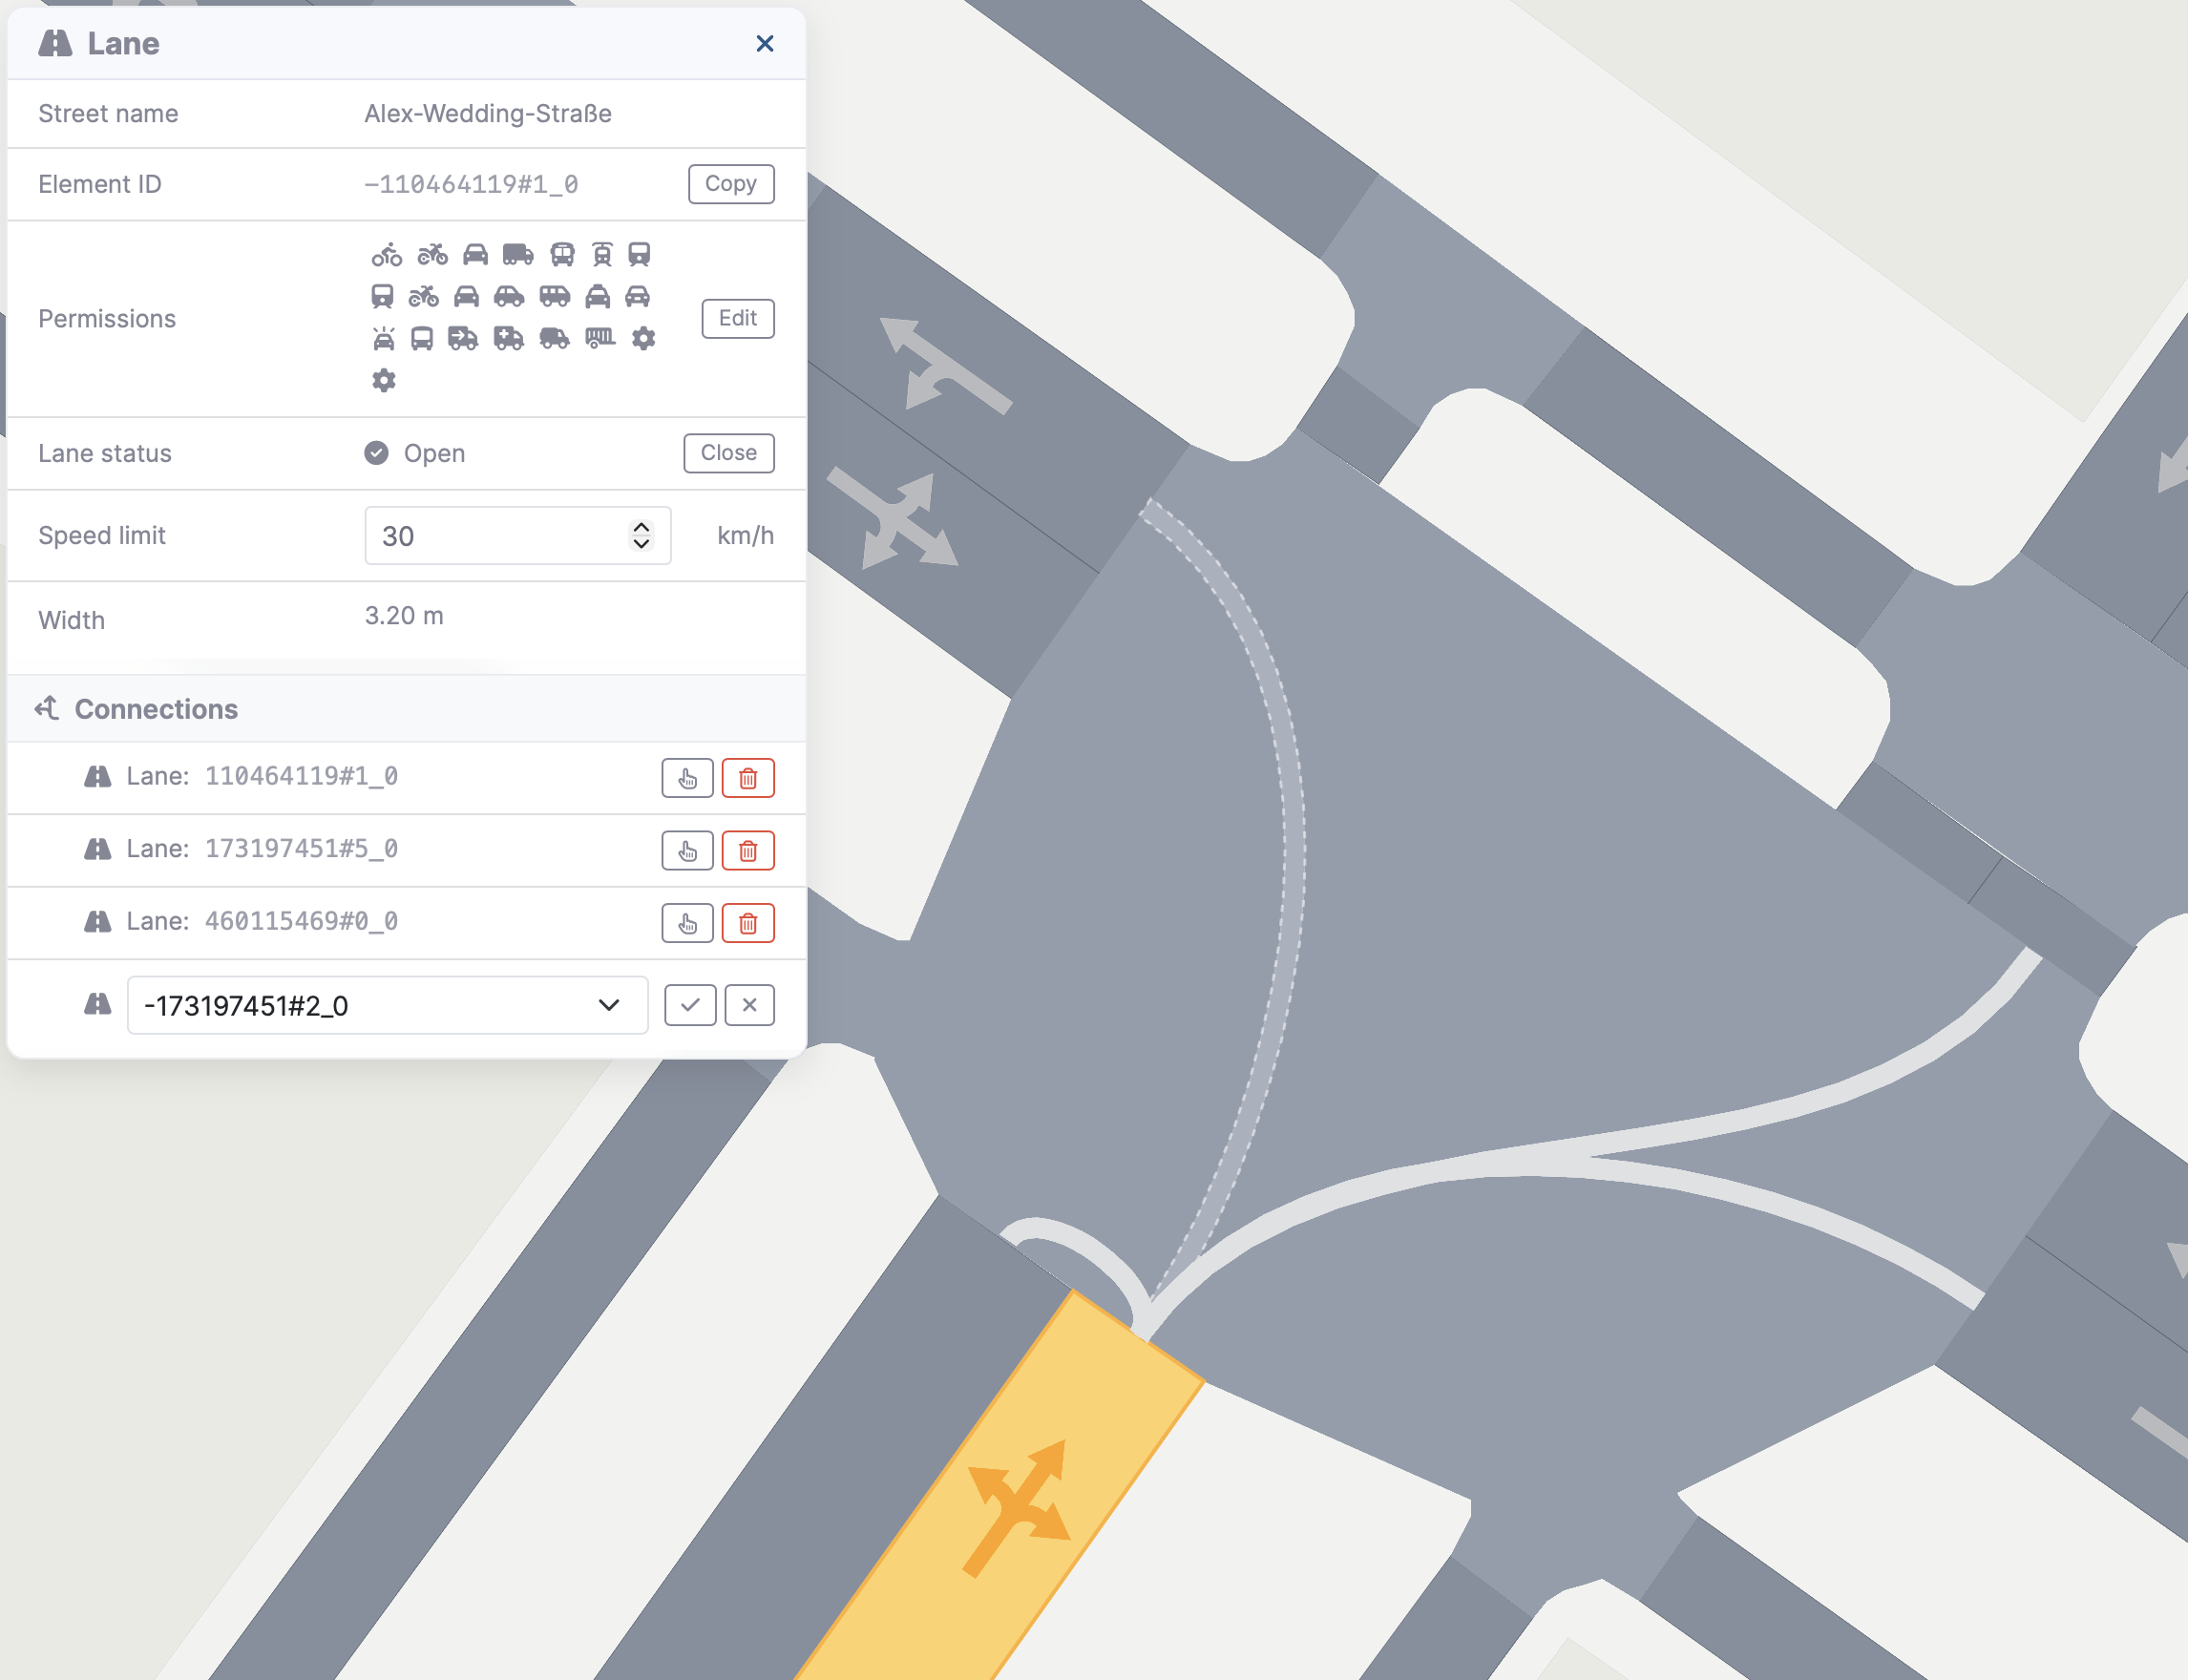The height and width of the screenshot is (1680, 2188).
Task: Pick lane 173197451#5_0 on the map
Action: click(x=688, y=851)
